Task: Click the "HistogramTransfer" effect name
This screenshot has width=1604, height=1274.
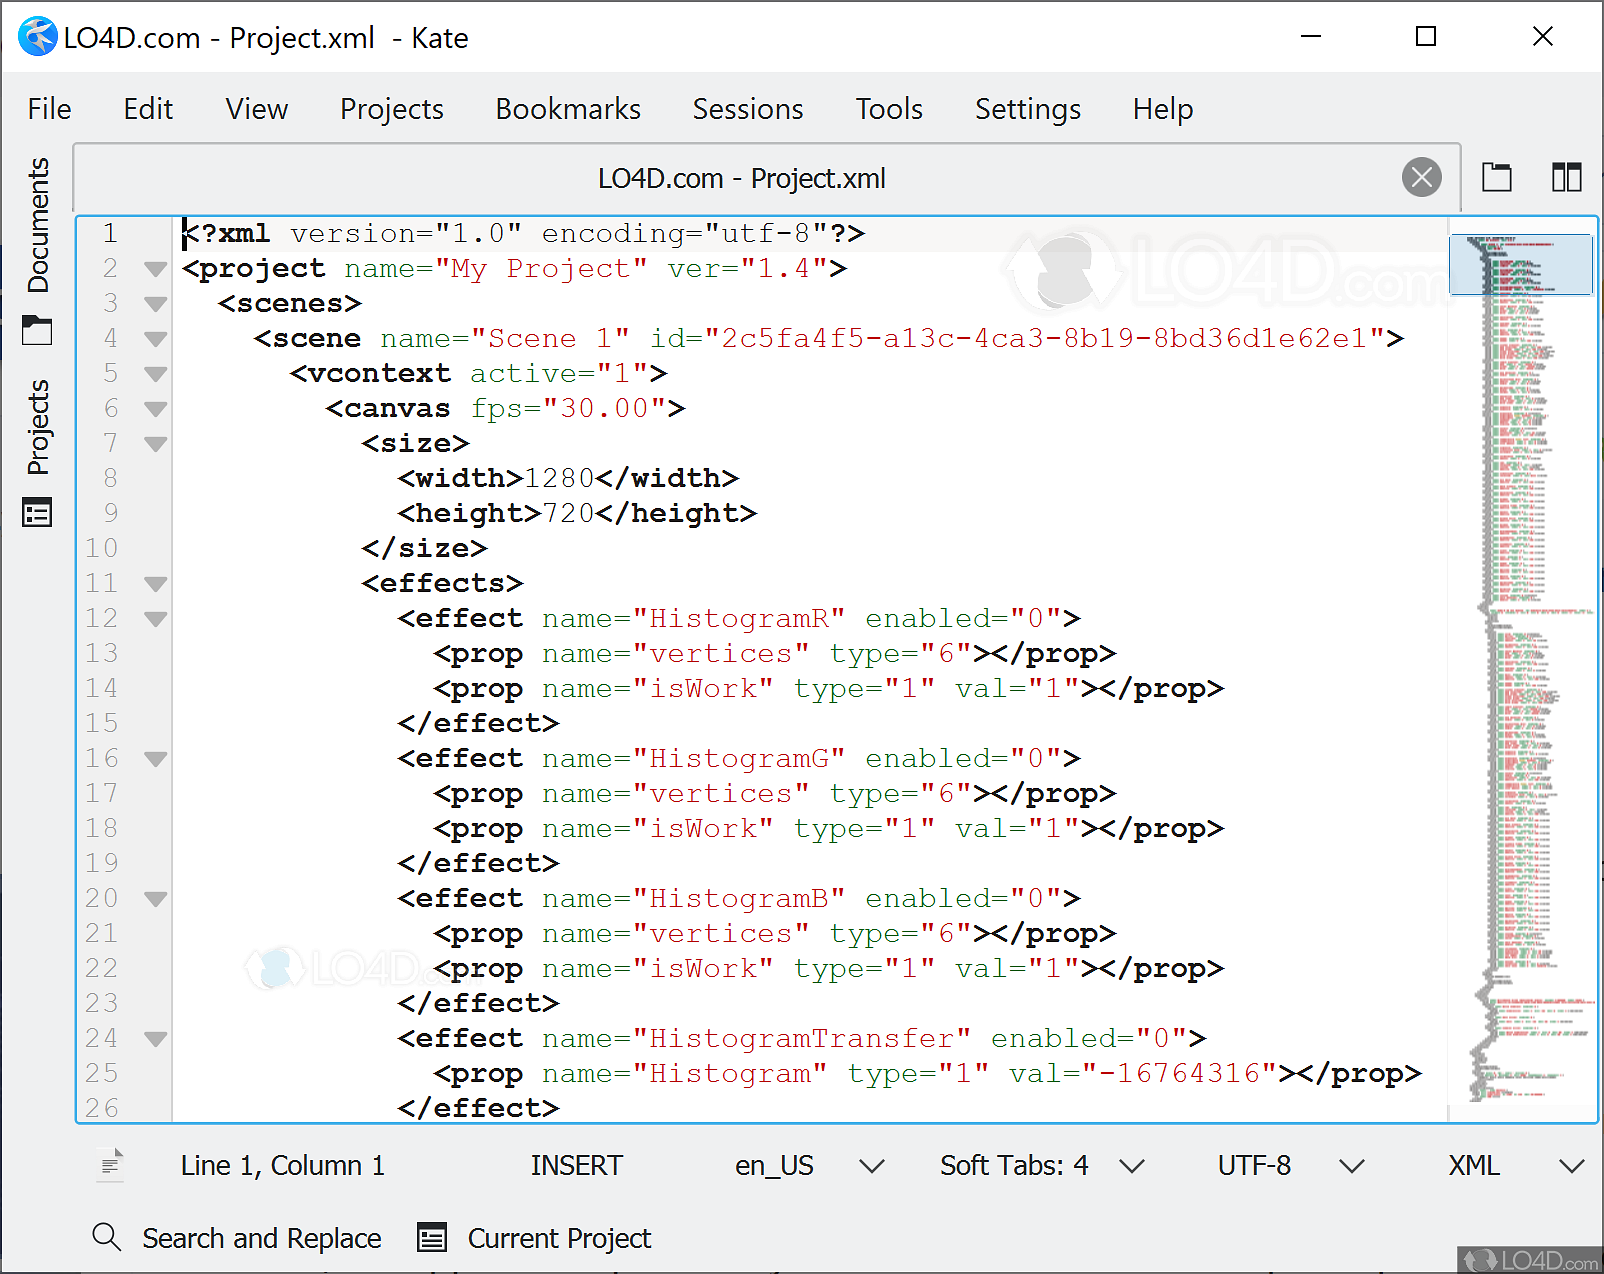Action: (802, 1038)
